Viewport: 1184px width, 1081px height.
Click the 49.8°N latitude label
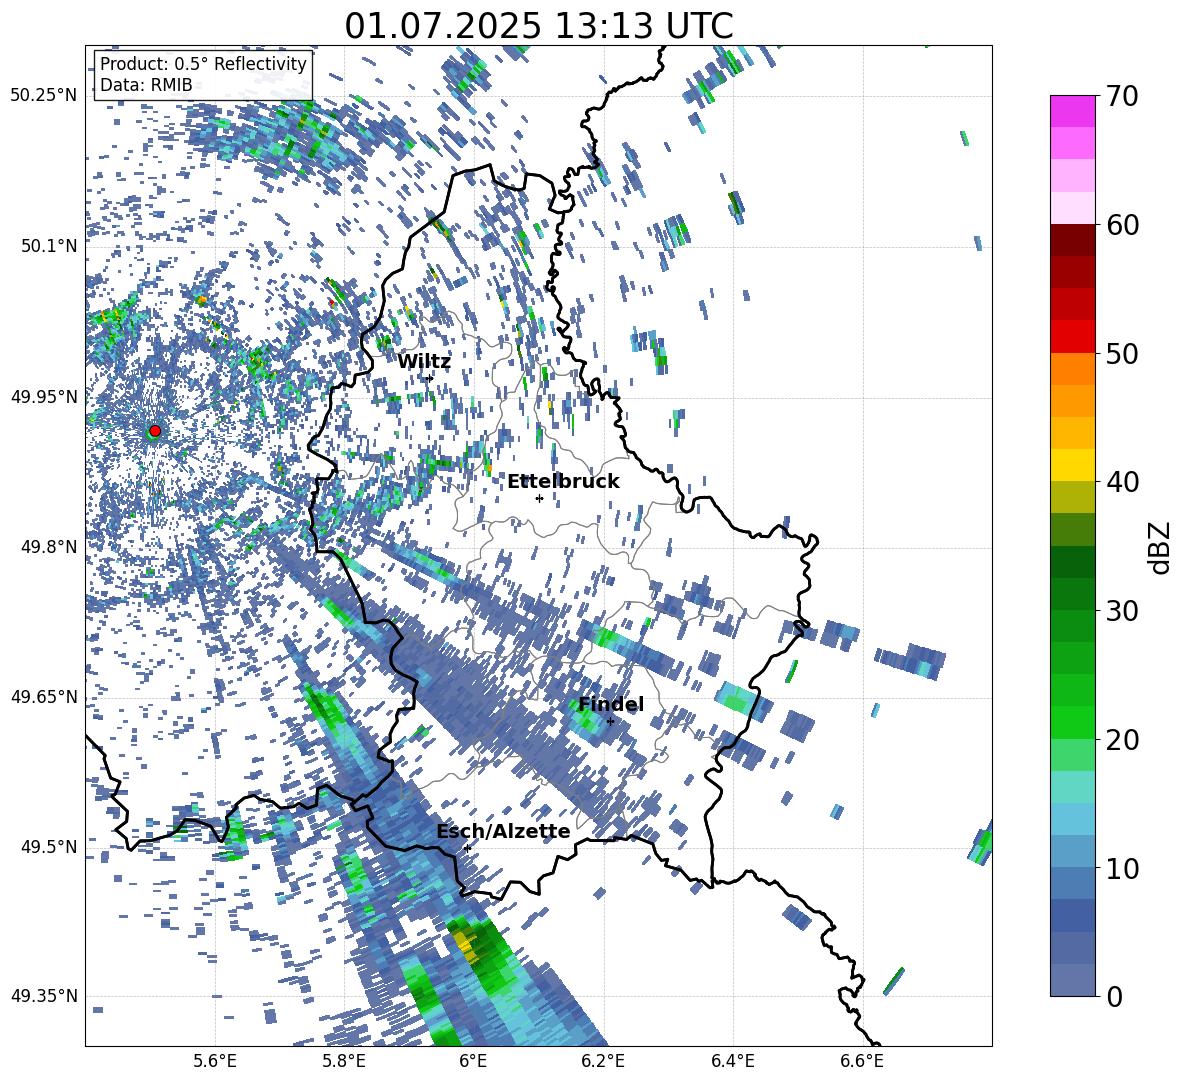pos(50,547)
